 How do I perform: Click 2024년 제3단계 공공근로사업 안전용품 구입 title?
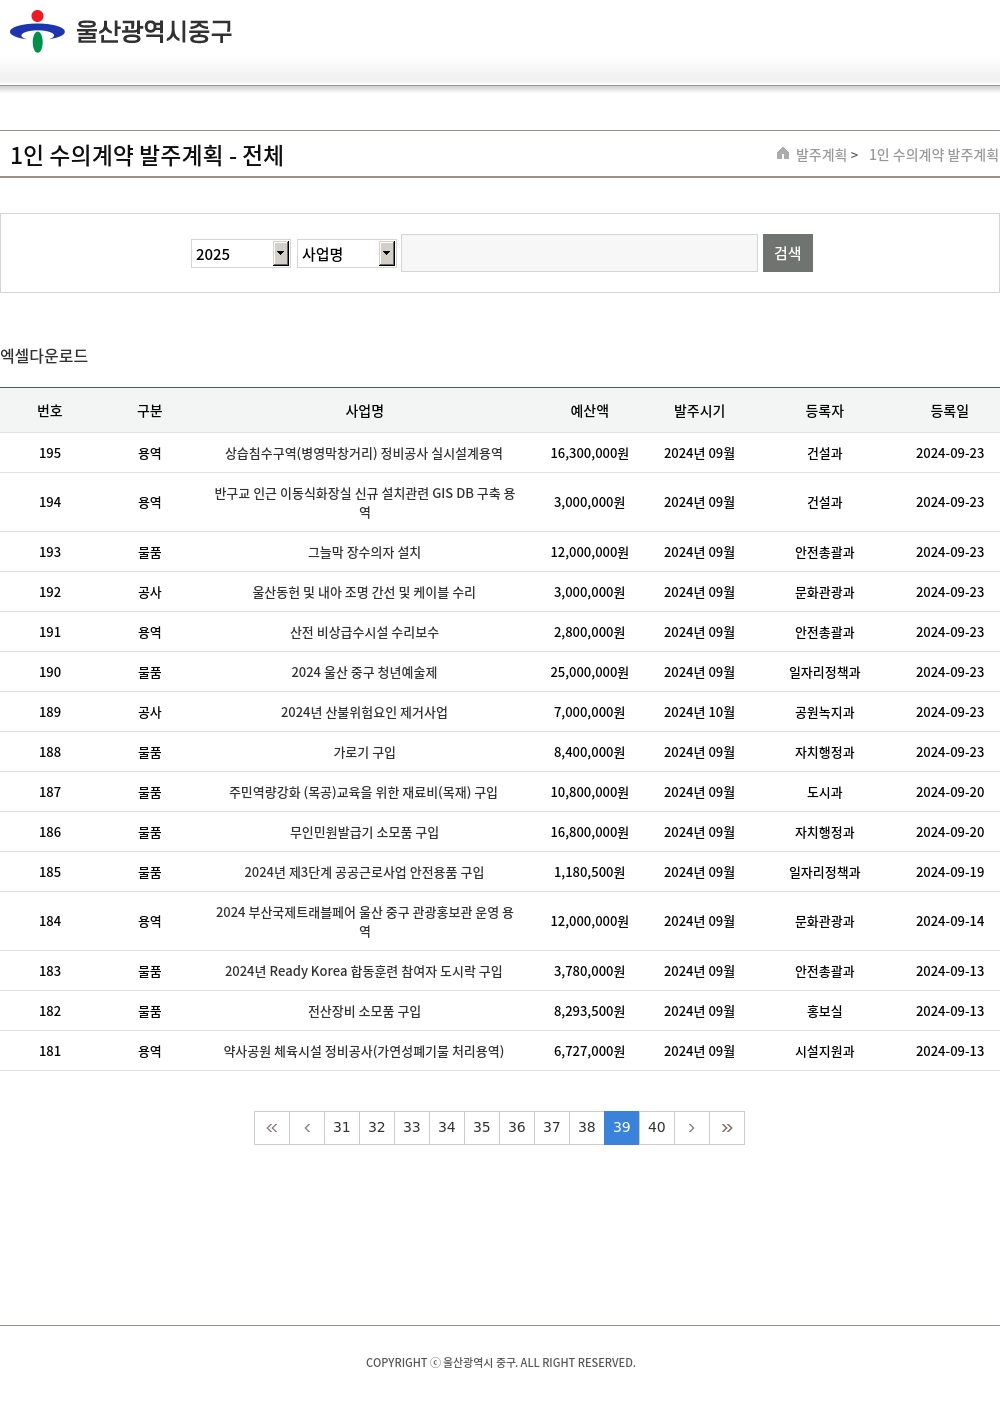tap(364, 873)
